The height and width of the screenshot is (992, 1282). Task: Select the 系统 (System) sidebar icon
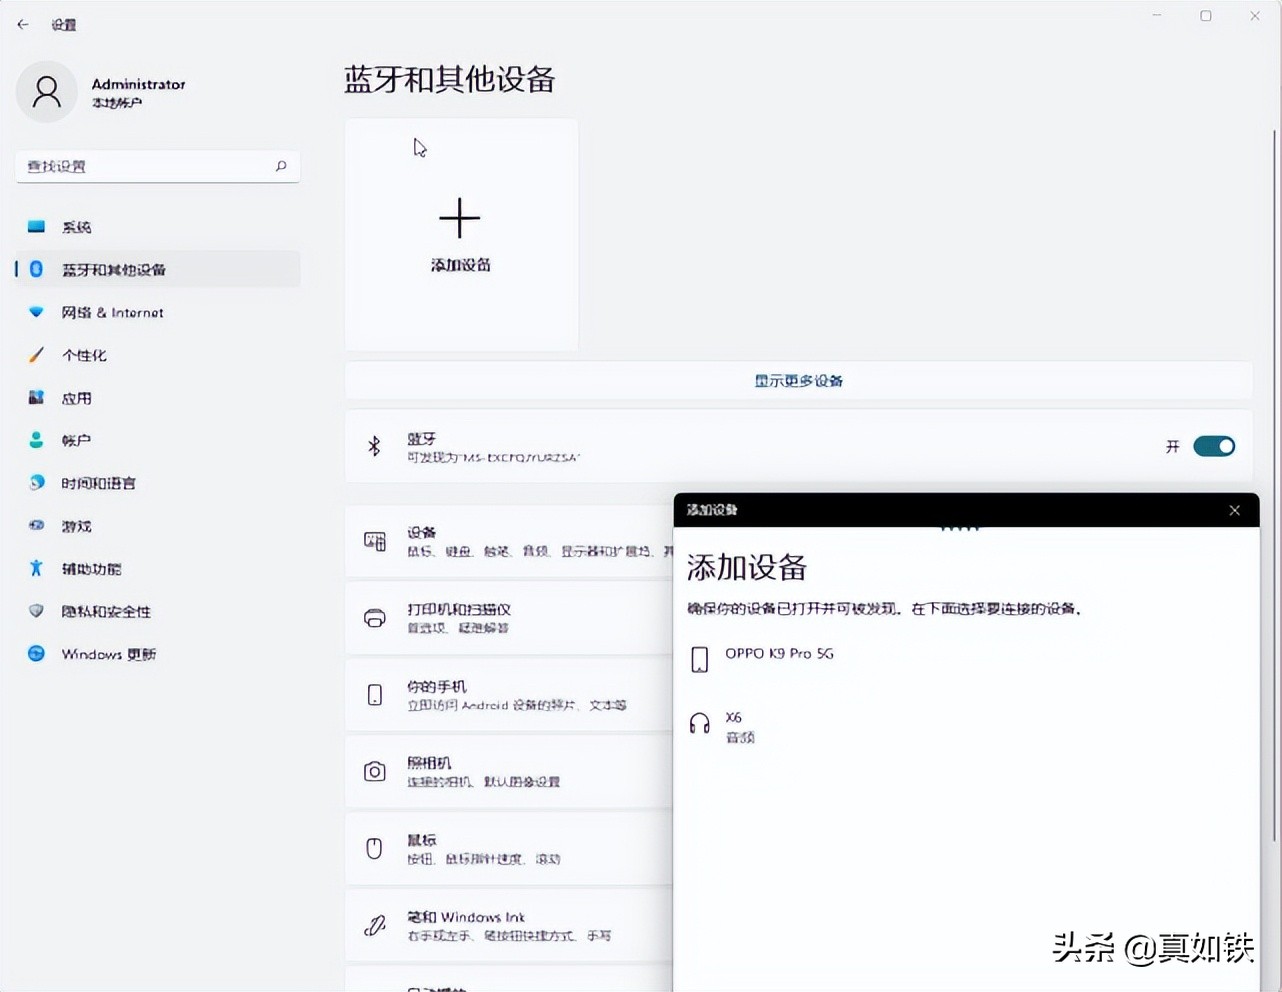pos(36,227)
